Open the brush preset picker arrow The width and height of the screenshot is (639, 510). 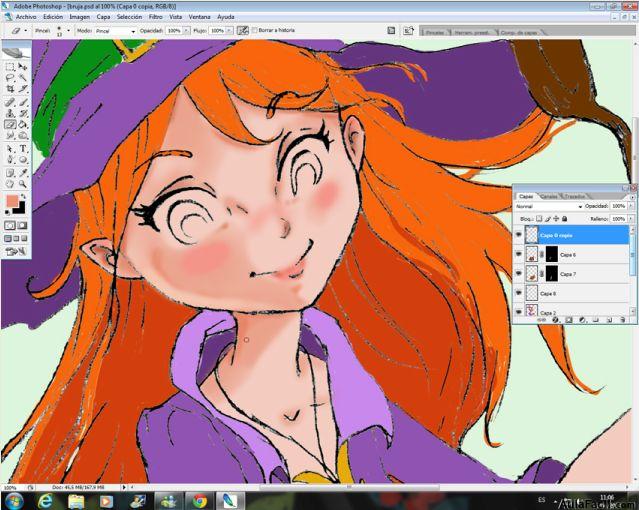[x=68, y=31]
